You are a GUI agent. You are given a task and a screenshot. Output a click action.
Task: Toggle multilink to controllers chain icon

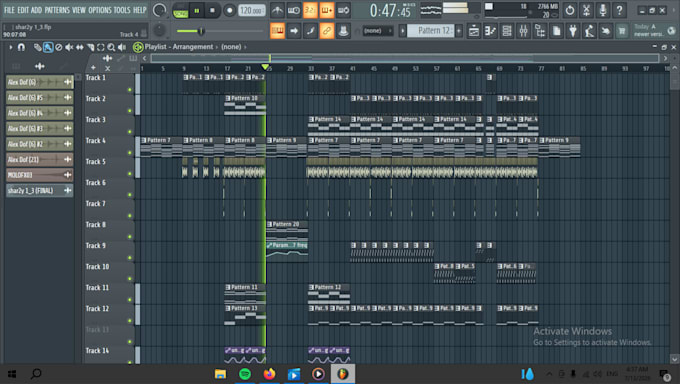point(327,31)
